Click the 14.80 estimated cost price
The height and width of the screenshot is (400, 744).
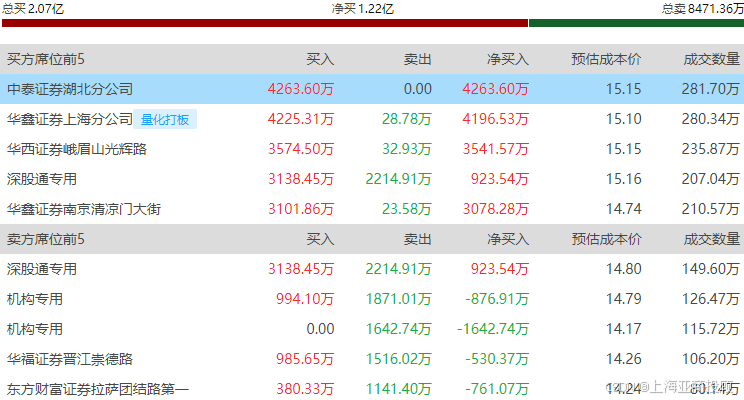coord(623,269)
